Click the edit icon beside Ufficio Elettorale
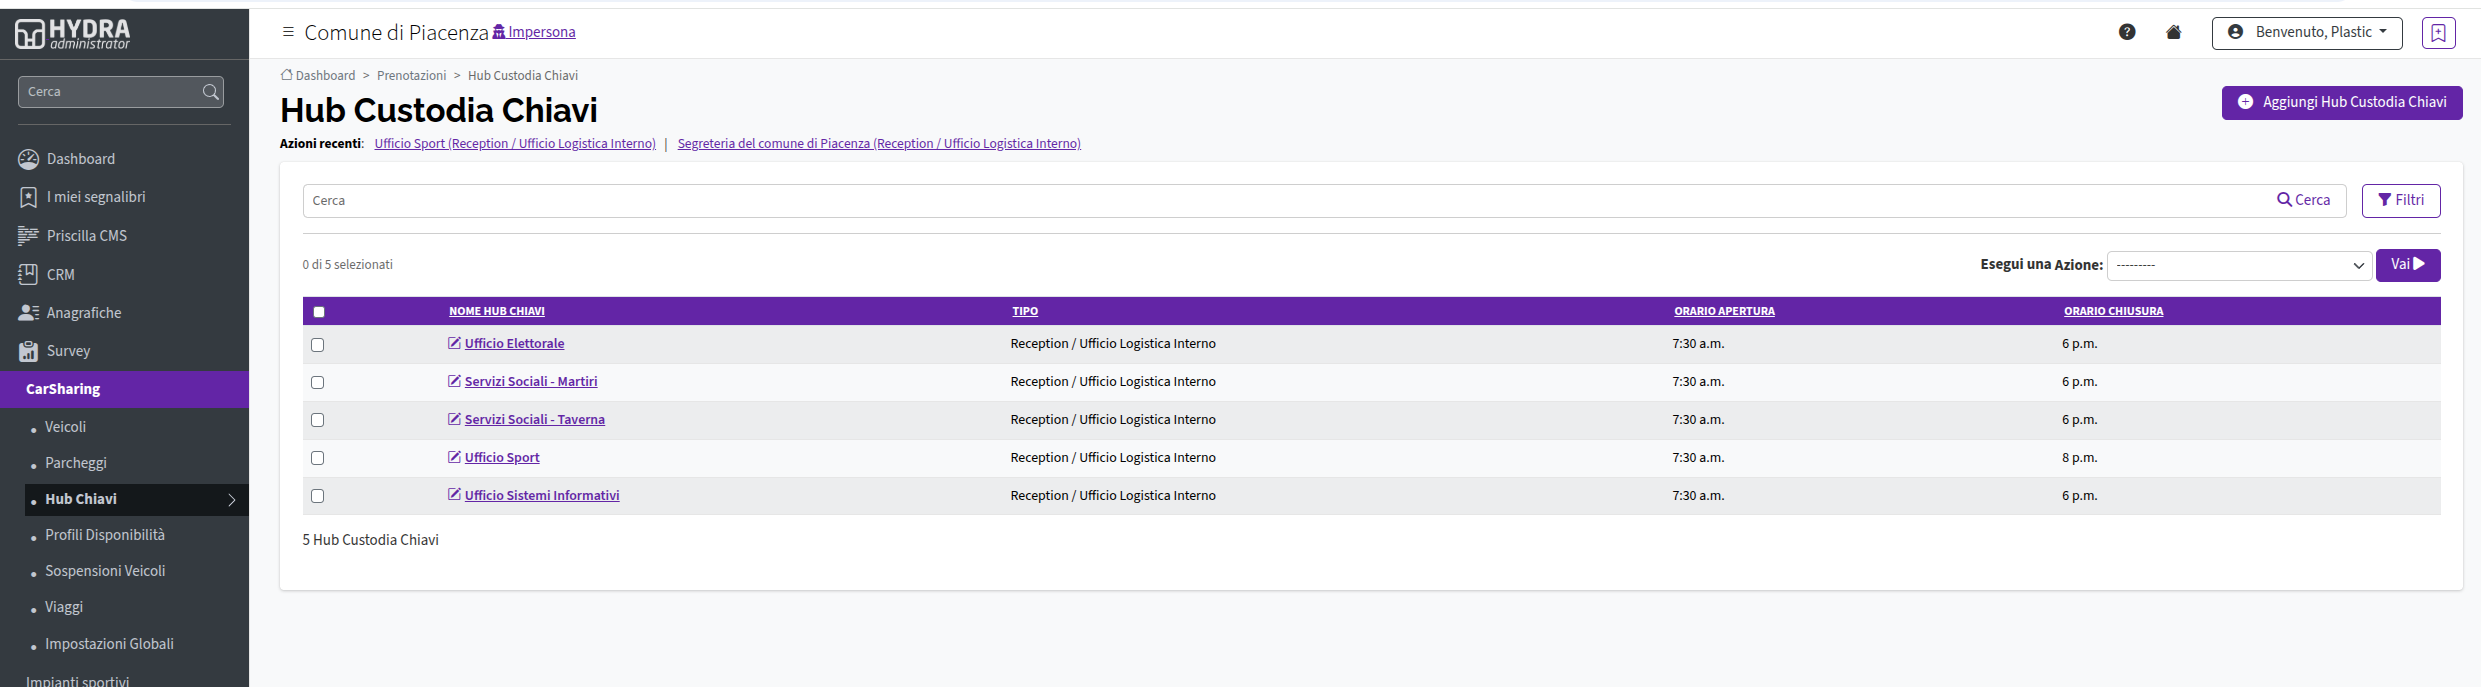Image resolution: width=2481 pixels, height=687 pixels. [454, 343]
